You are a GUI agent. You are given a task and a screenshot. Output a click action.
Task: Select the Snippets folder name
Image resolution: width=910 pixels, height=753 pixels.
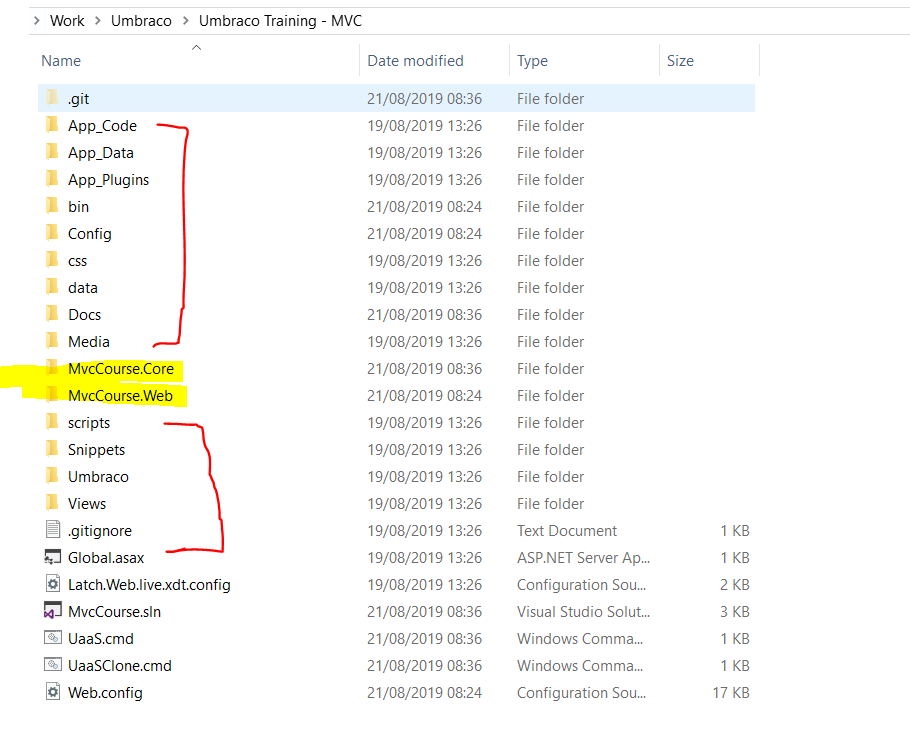click(96, 450)
